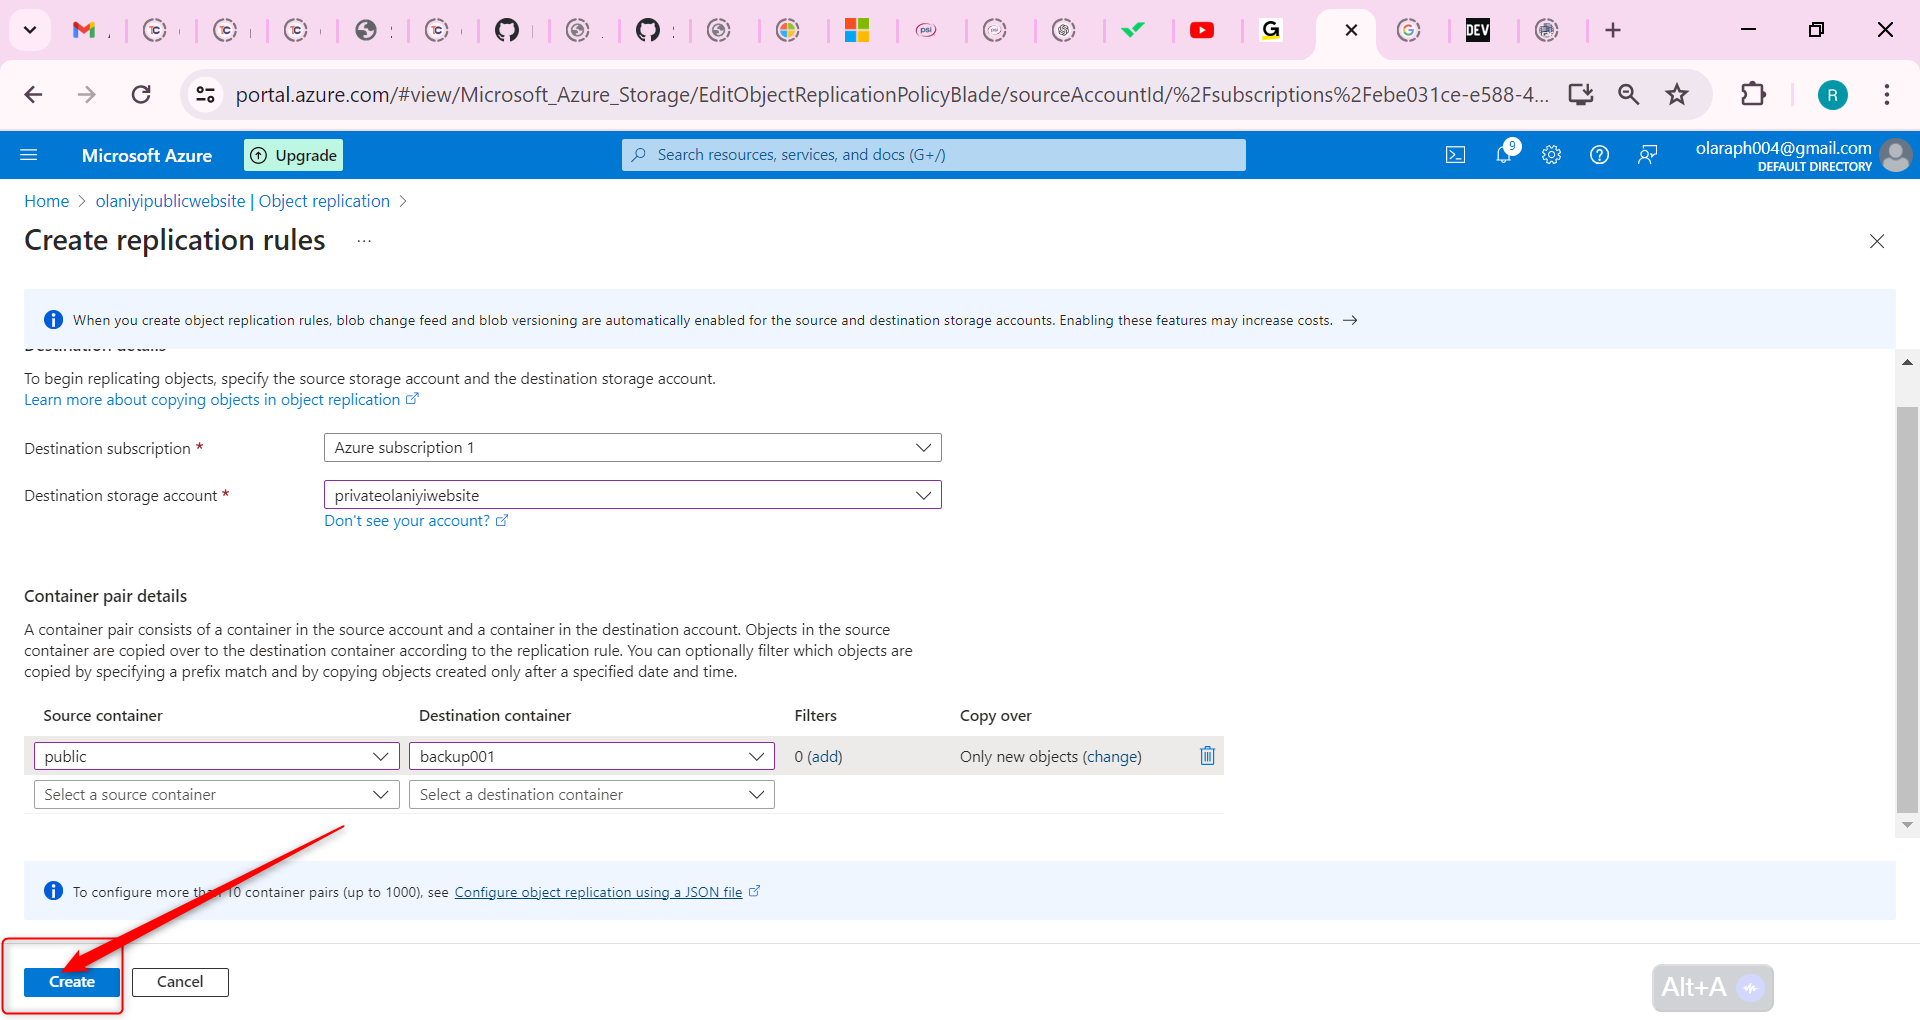Click the blade scrollbar down arrow
1920x1020 pixels.
tap(1907, 825)
